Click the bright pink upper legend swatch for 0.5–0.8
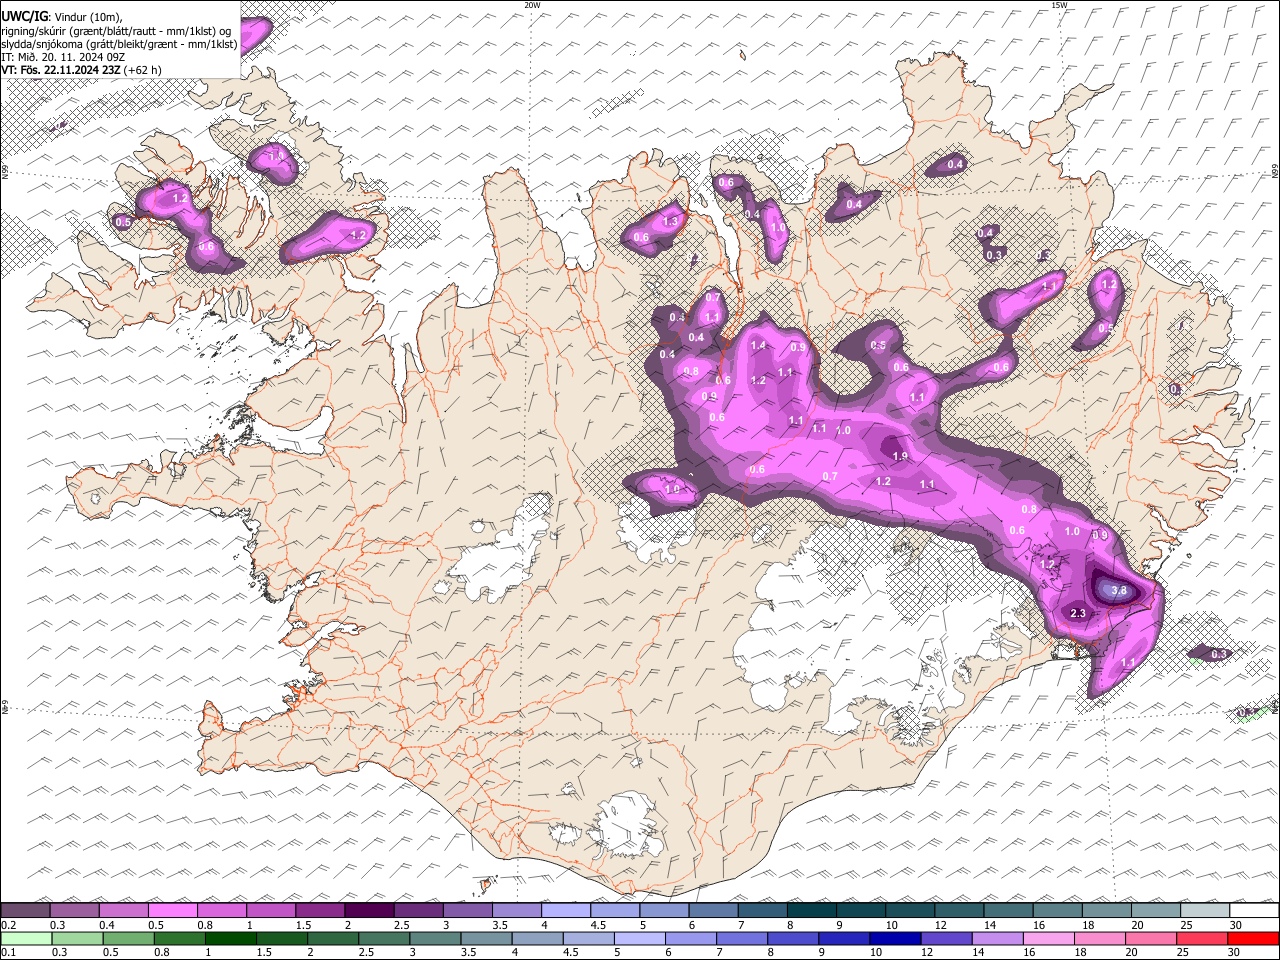 tap(172, 911)
